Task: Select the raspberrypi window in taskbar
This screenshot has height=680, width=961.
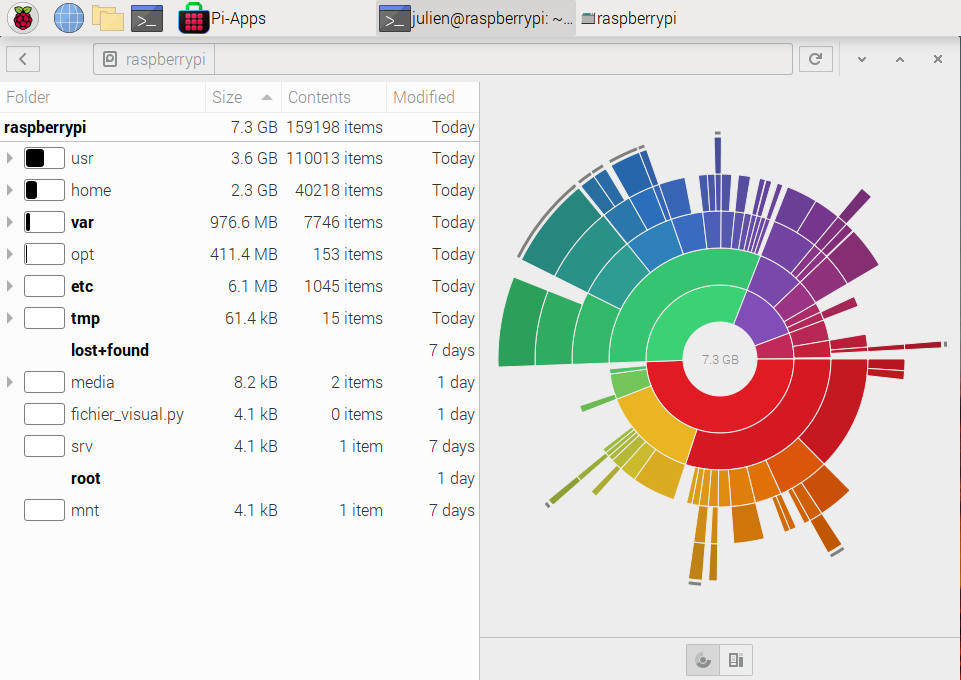Action: [630, 18]
